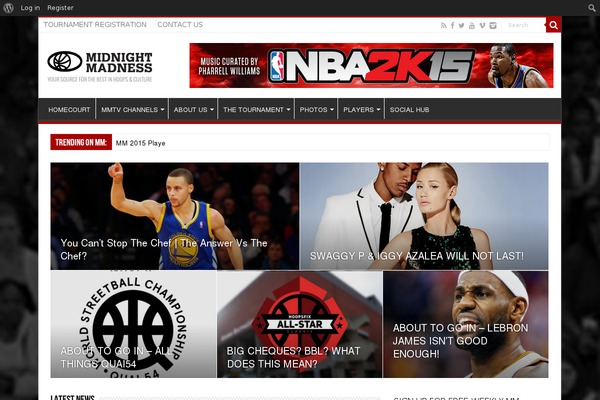Go to Social Hub menu item

pyautogui.click(x=409, y=109)
